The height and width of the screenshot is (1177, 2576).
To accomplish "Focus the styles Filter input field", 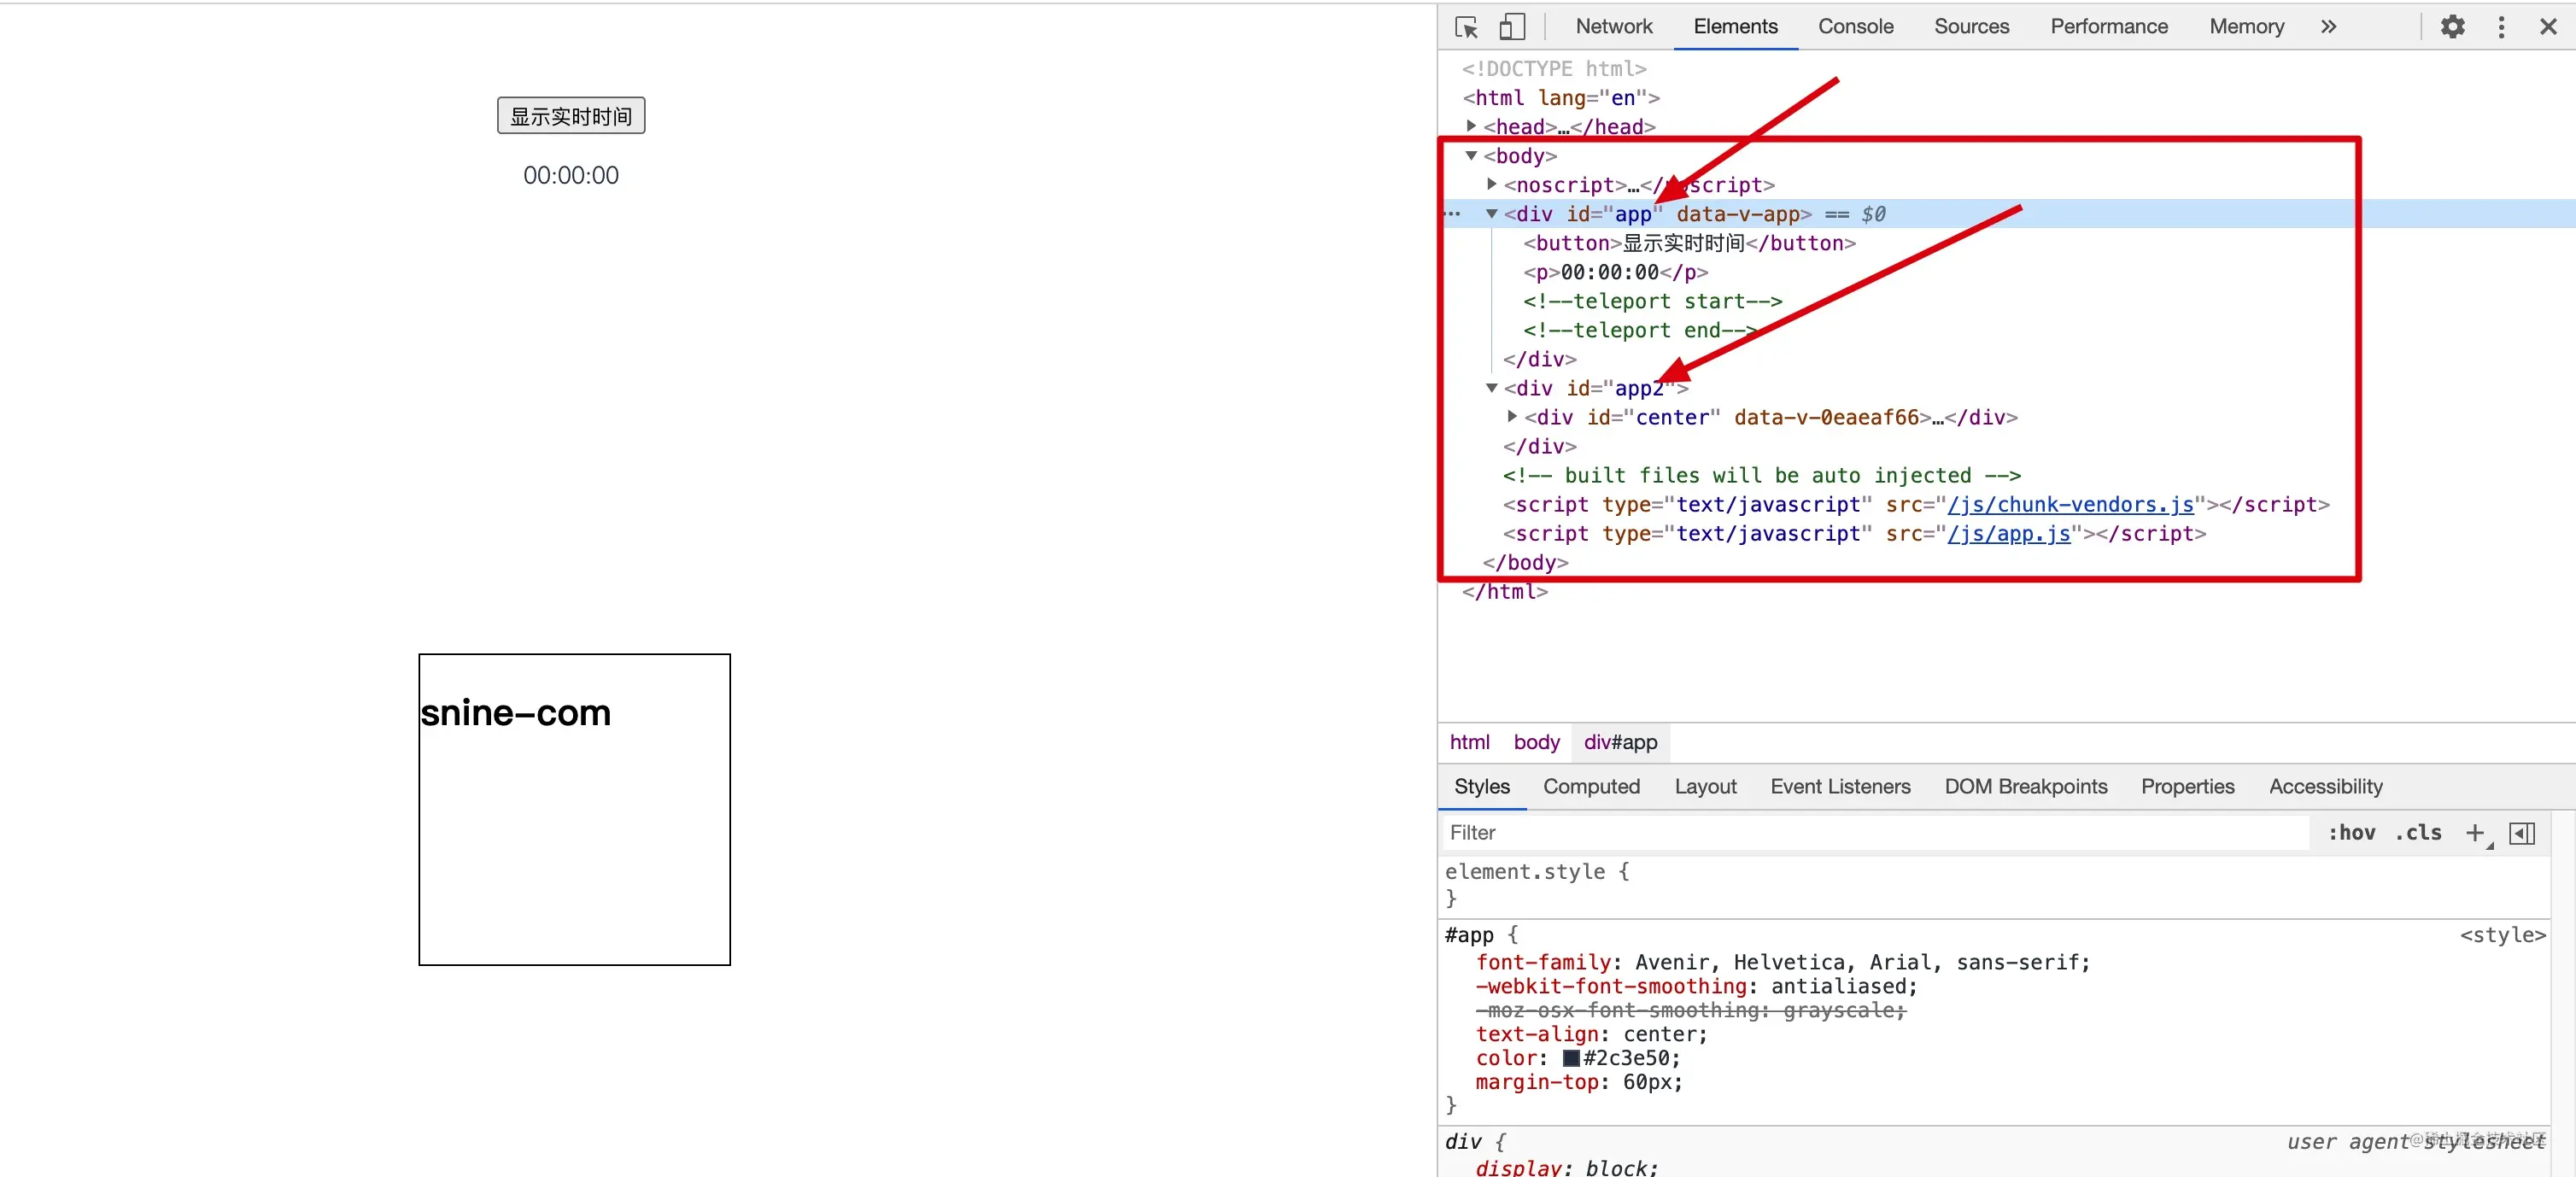I will [x=1875, y=833].
